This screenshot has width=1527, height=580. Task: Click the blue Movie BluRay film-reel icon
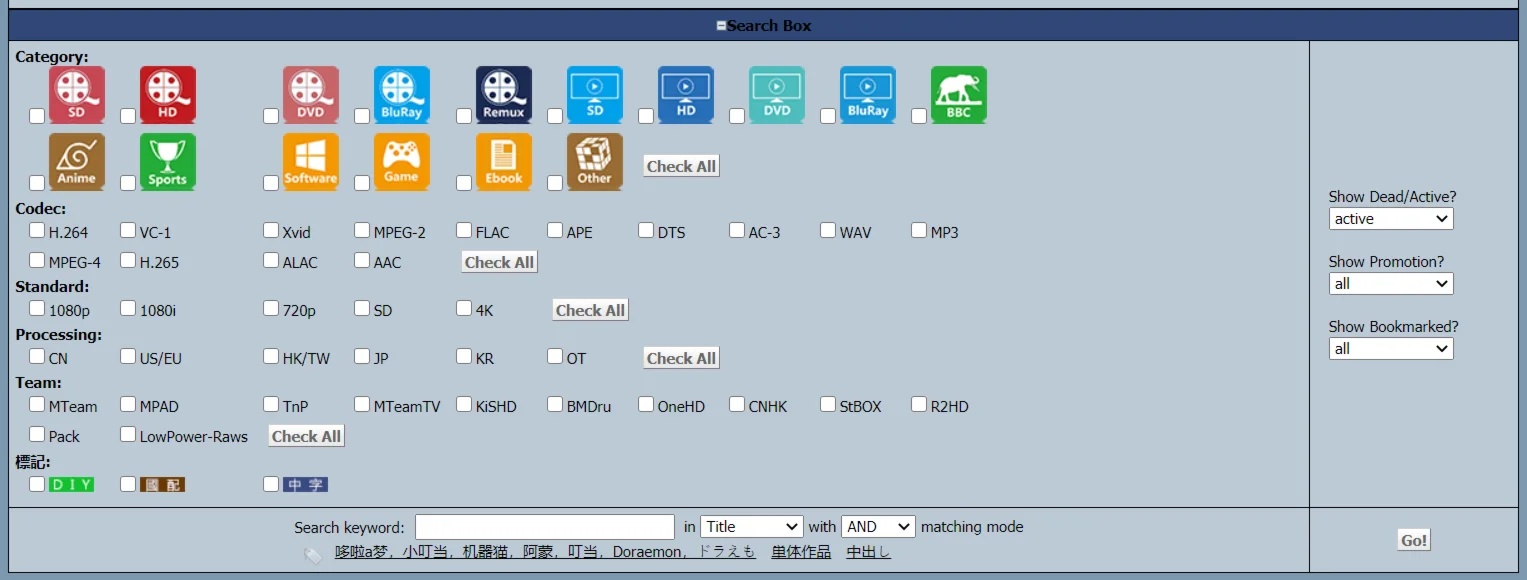click(x=402, y=95)
